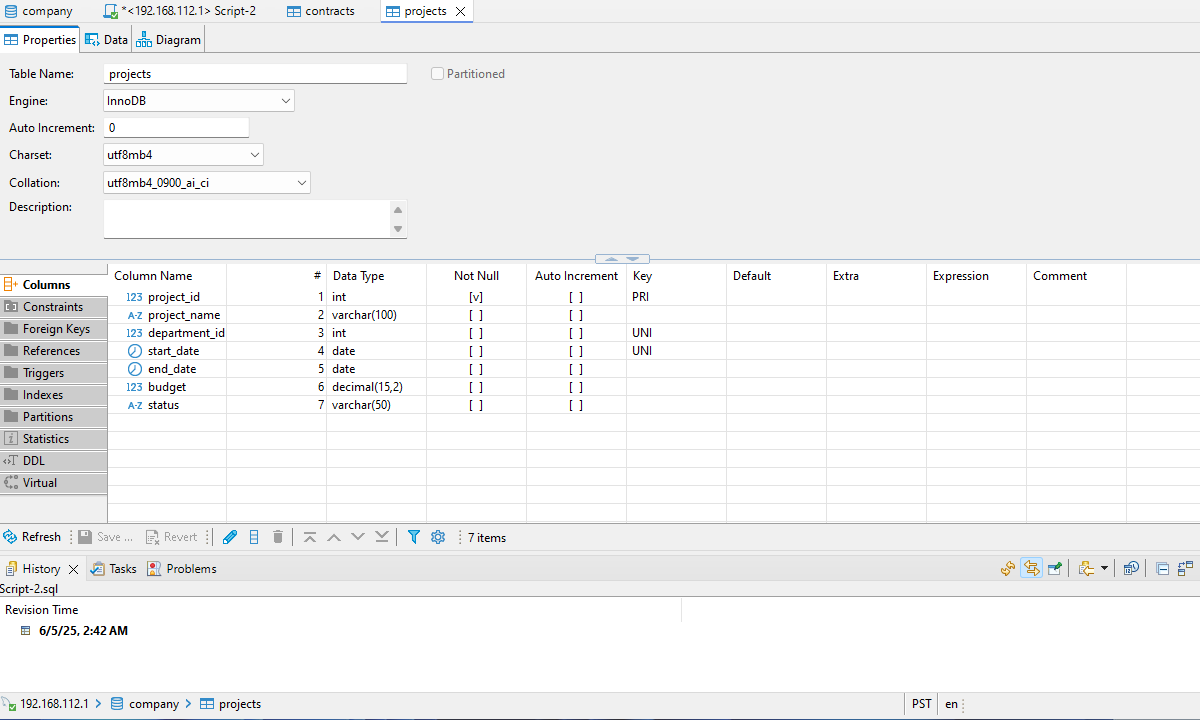Click project_id numeric type icon
Viewport: 1200px width, 720px height.
coord(134,297)
